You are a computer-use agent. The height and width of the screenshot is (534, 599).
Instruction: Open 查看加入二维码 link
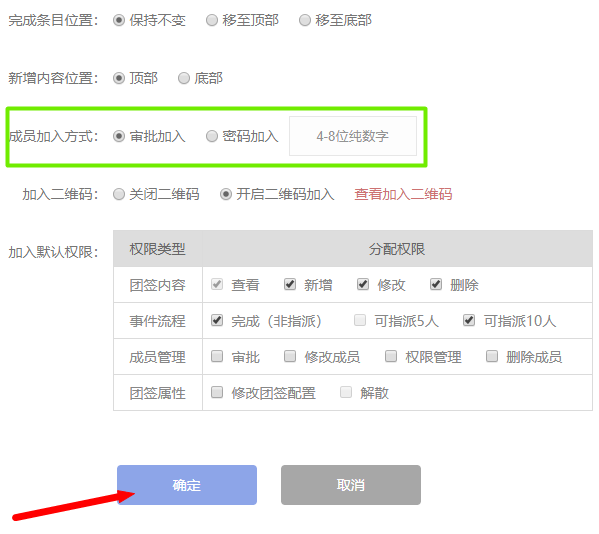[x=403, y=194]
